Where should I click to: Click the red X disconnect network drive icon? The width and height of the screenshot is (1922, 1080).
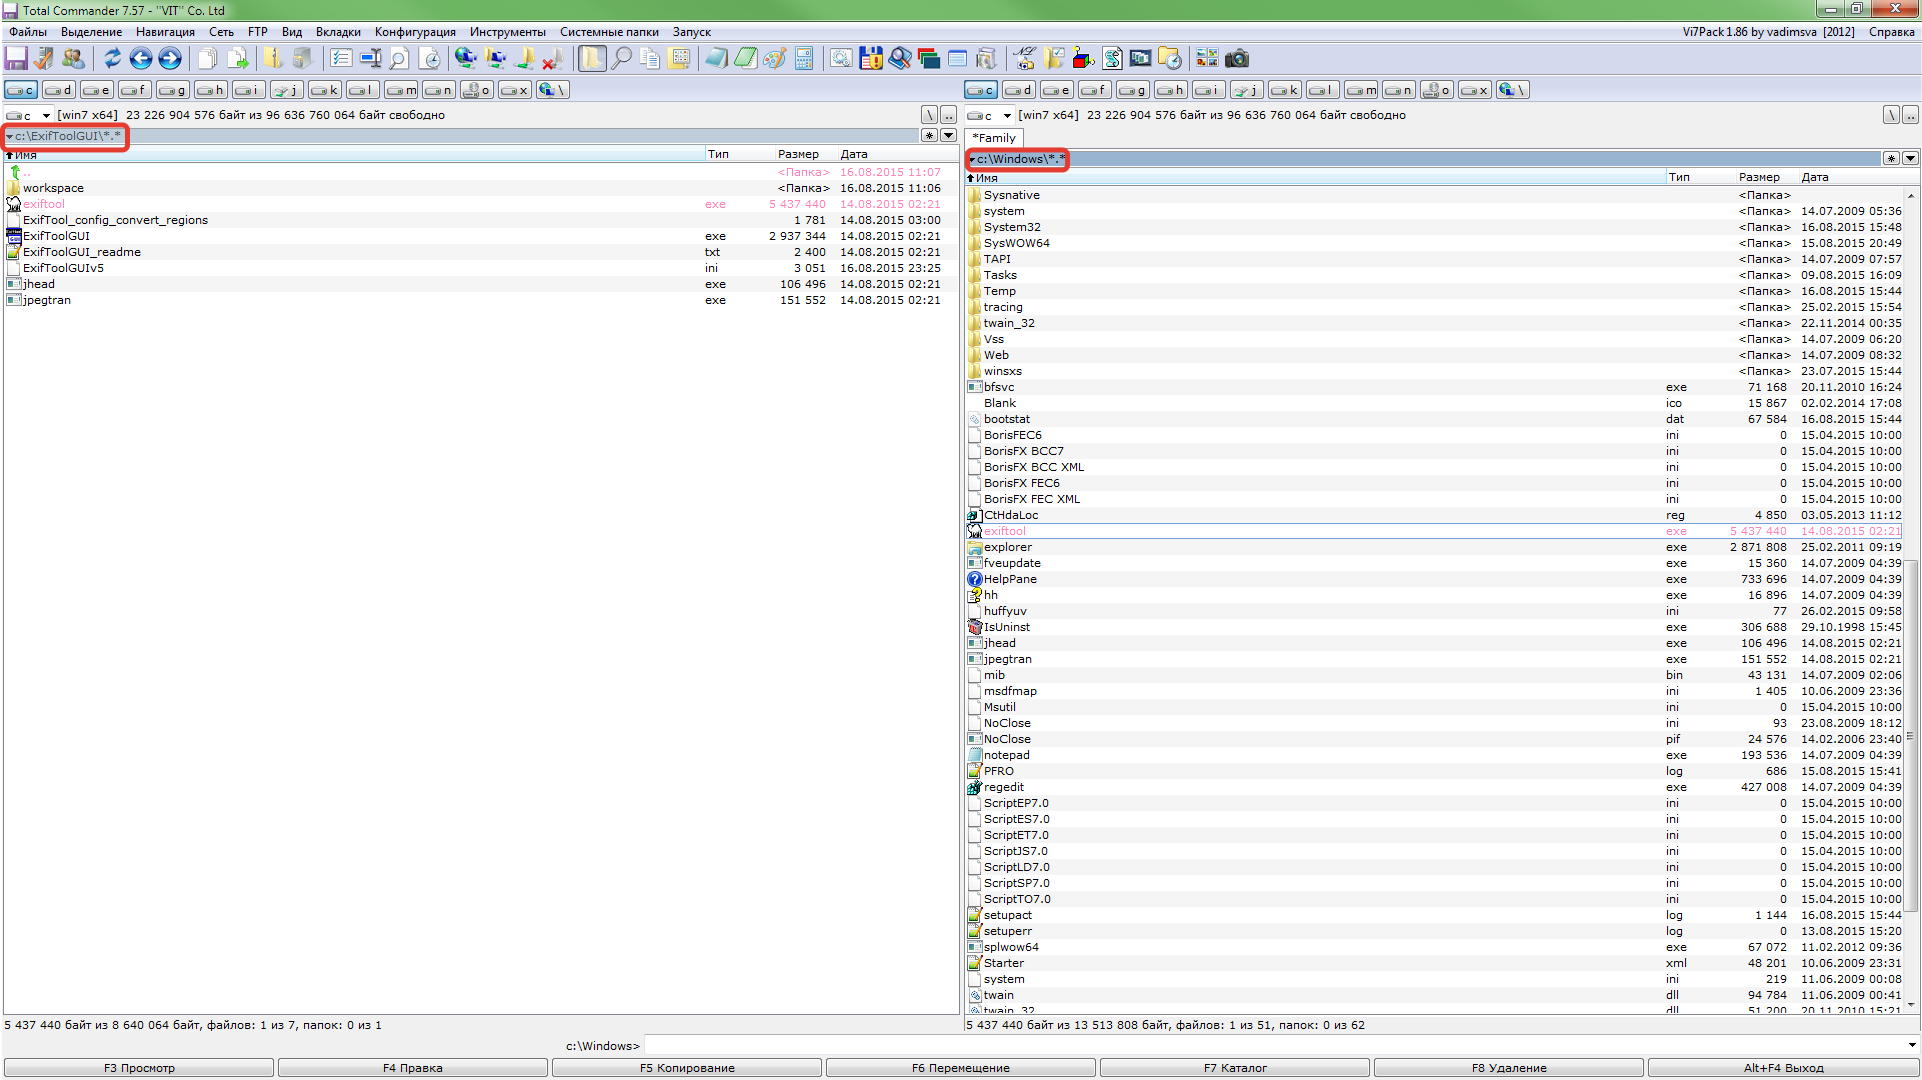coord(553,58)
